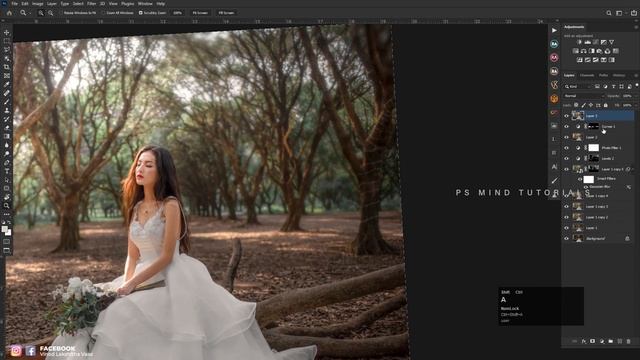Screen dimensions: 640x360
Task: Select the Photo Filter 1 mask thumbnail
Action: coord(593,148)
